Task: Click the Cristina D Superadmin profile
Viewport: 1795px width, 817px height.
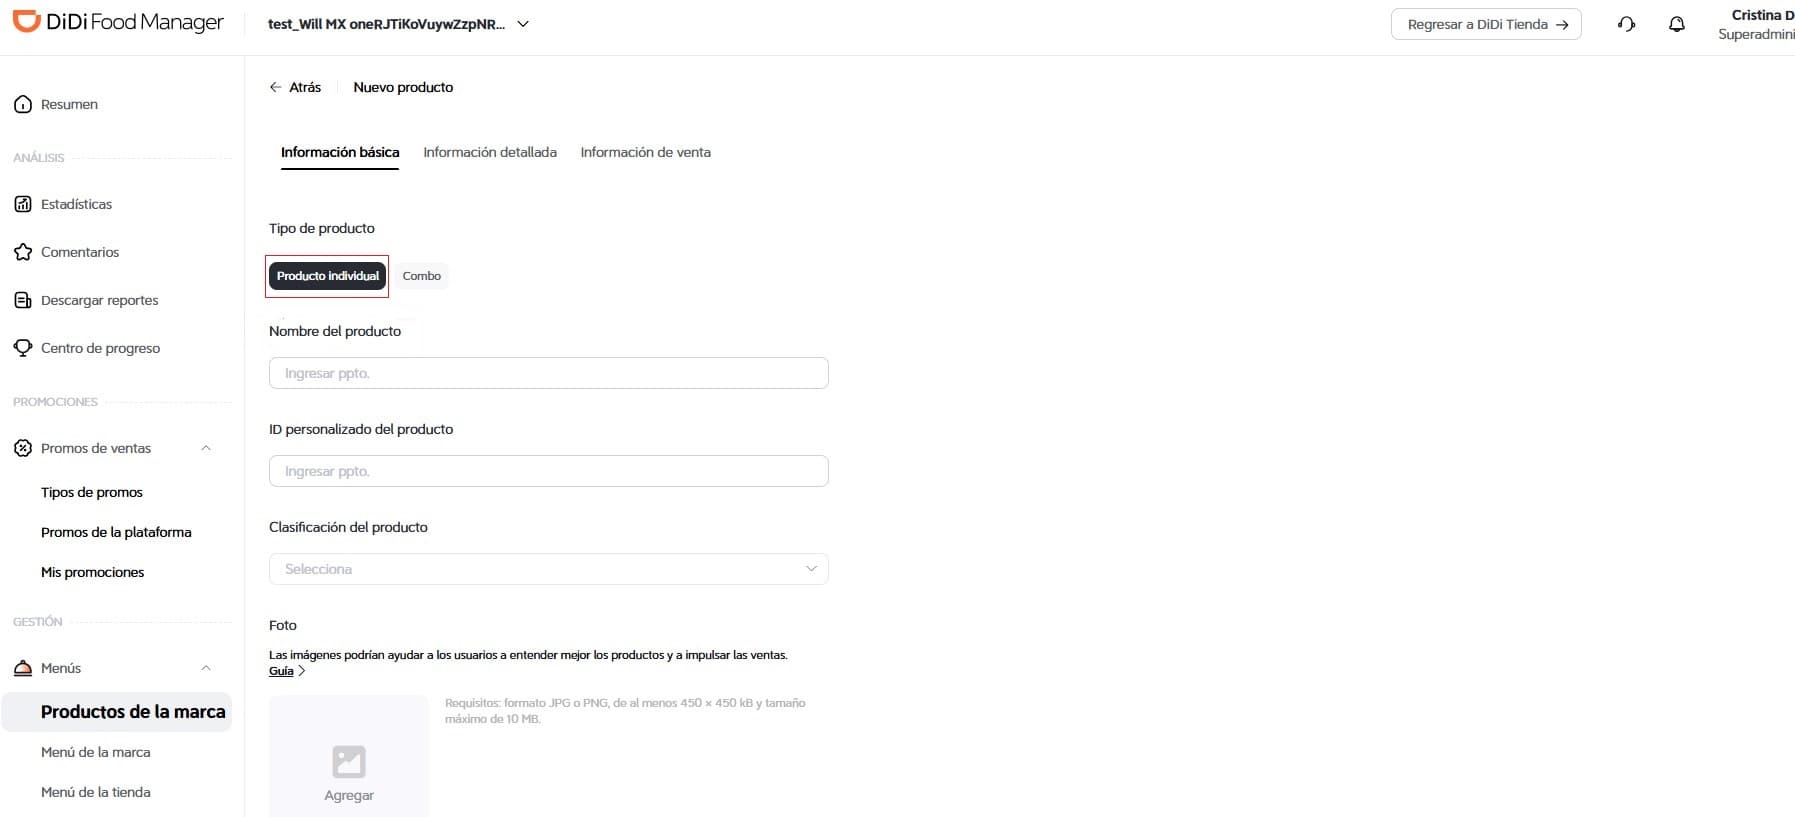Action: coord(1757,24)
